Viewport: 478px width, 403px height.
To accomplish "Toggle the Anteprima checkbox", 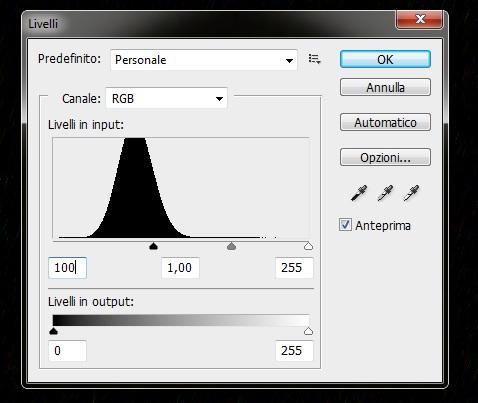I will 345,225.
